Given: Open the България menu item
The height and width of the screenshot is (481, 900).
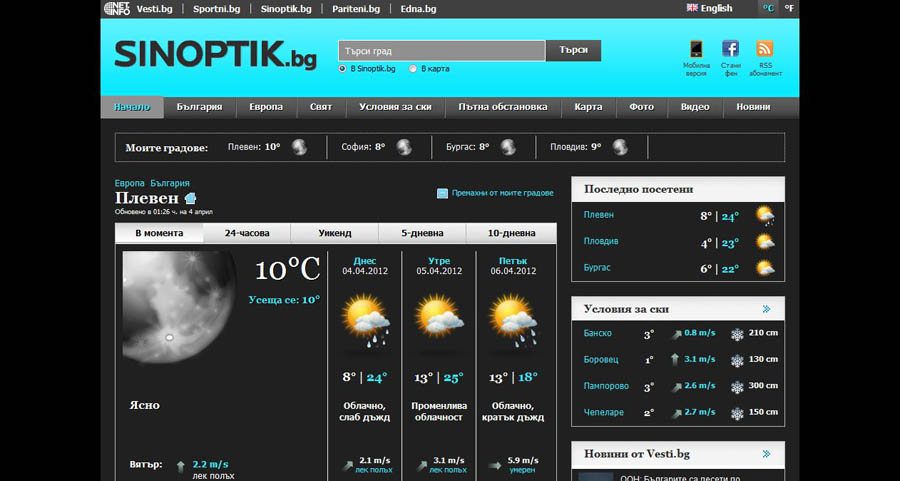Looking at the screenshot, I should coord(199,107).
